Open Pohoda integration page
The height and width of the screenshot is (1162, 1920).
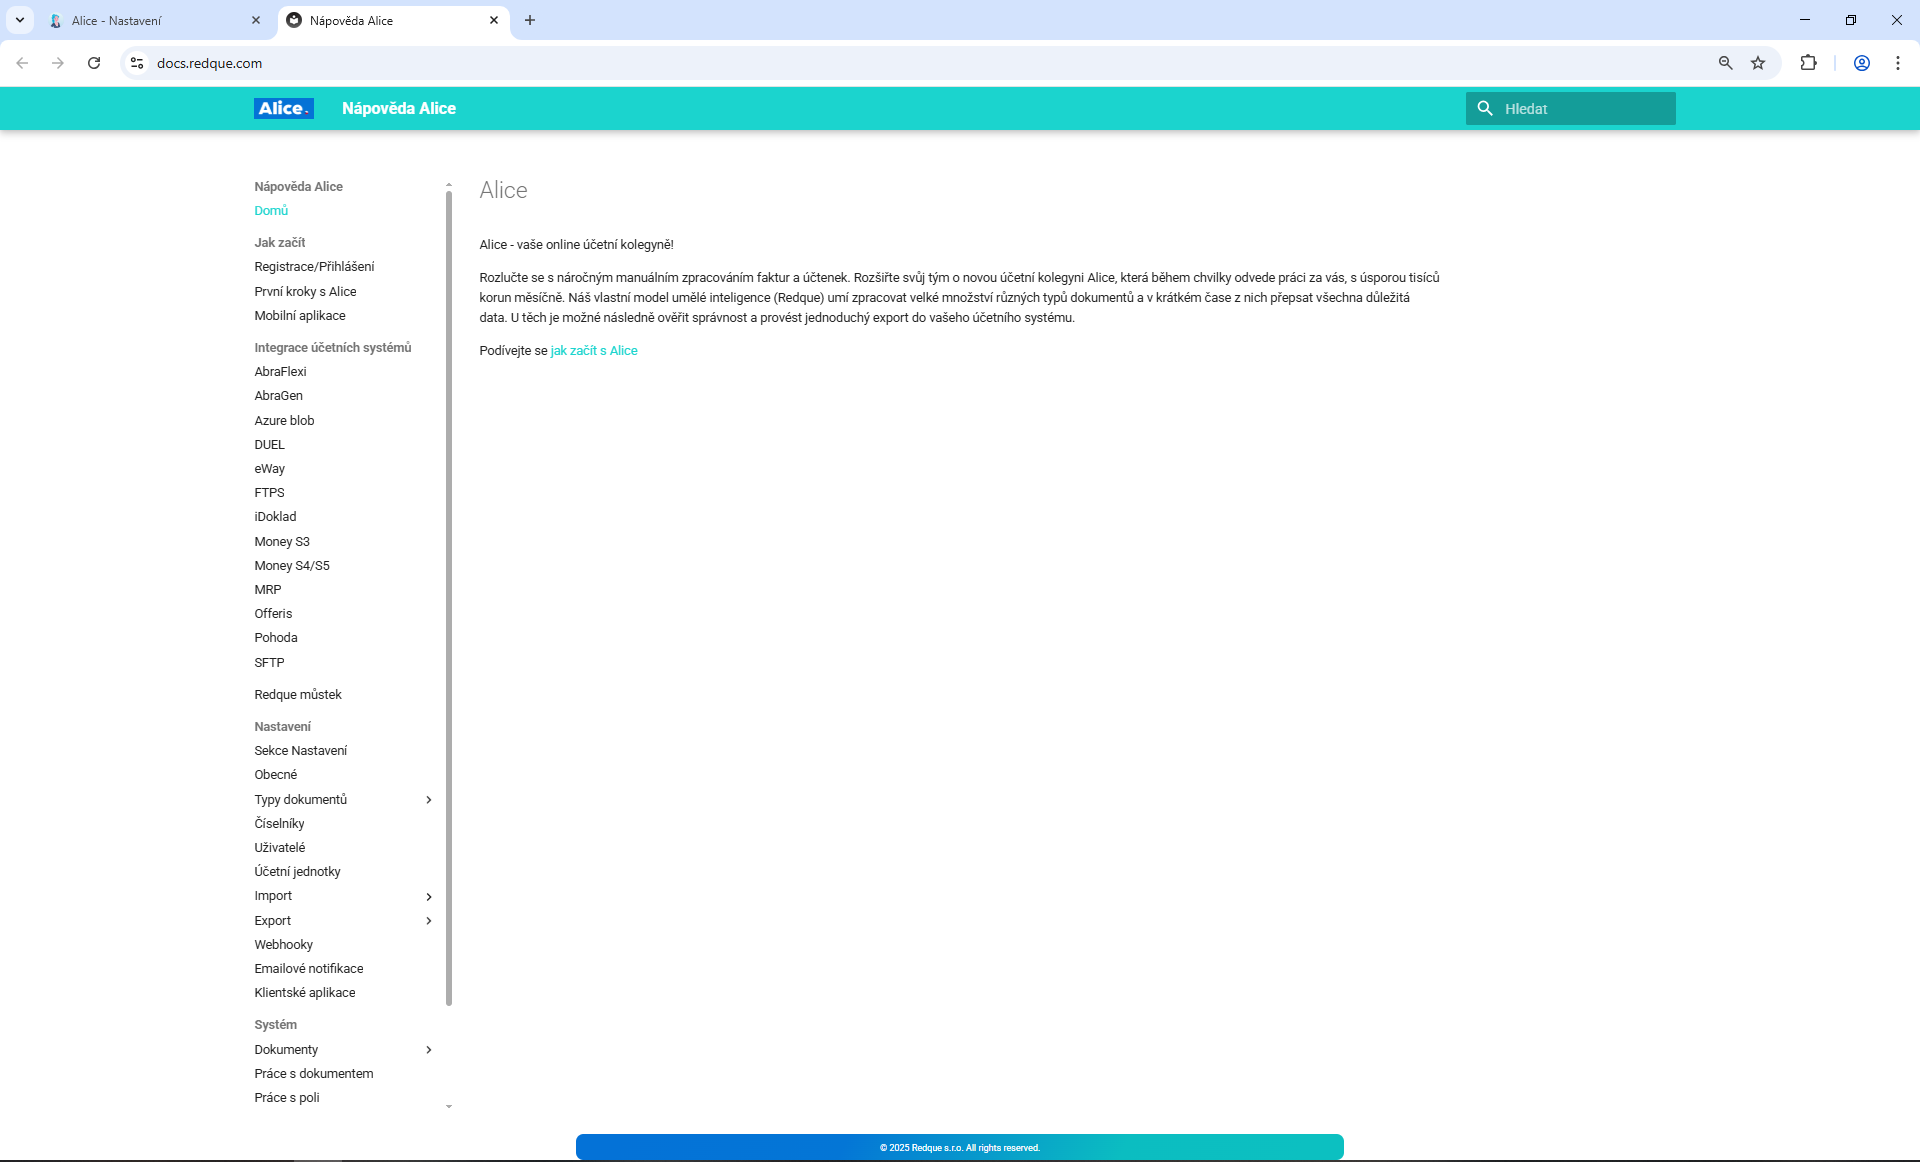coord(276,638)
